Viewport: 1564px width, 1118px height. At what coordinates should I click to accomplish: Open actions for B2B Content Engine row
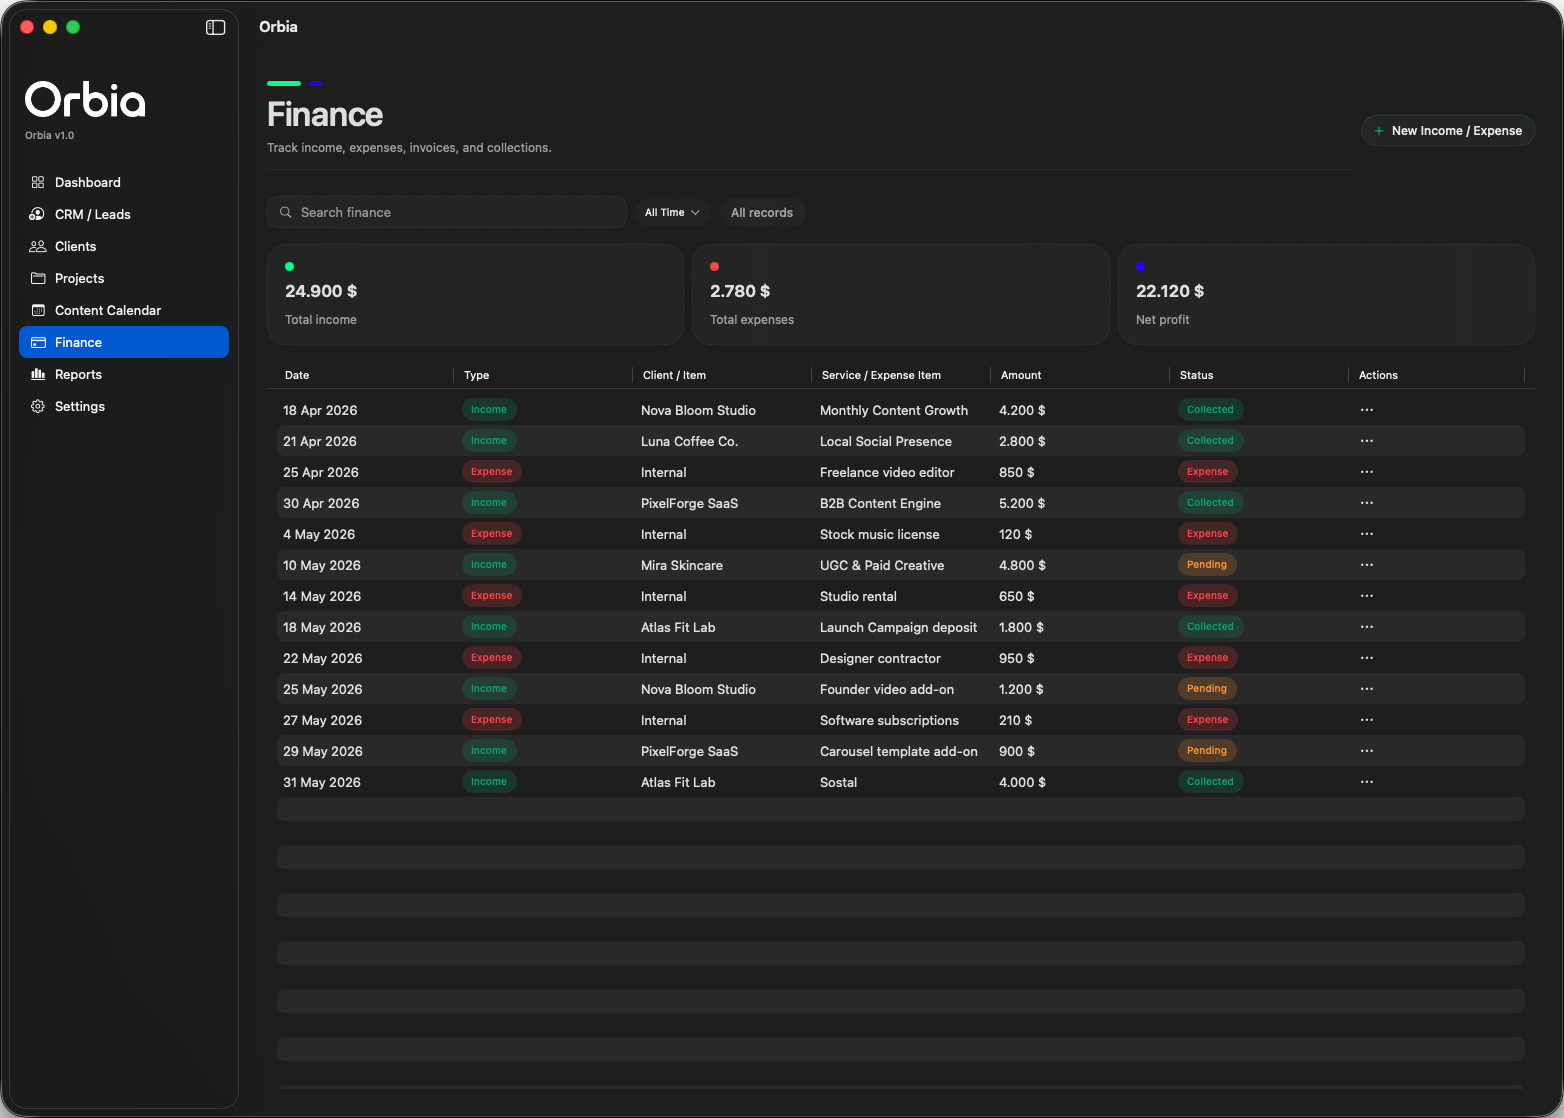click(x=1367, y=503)
